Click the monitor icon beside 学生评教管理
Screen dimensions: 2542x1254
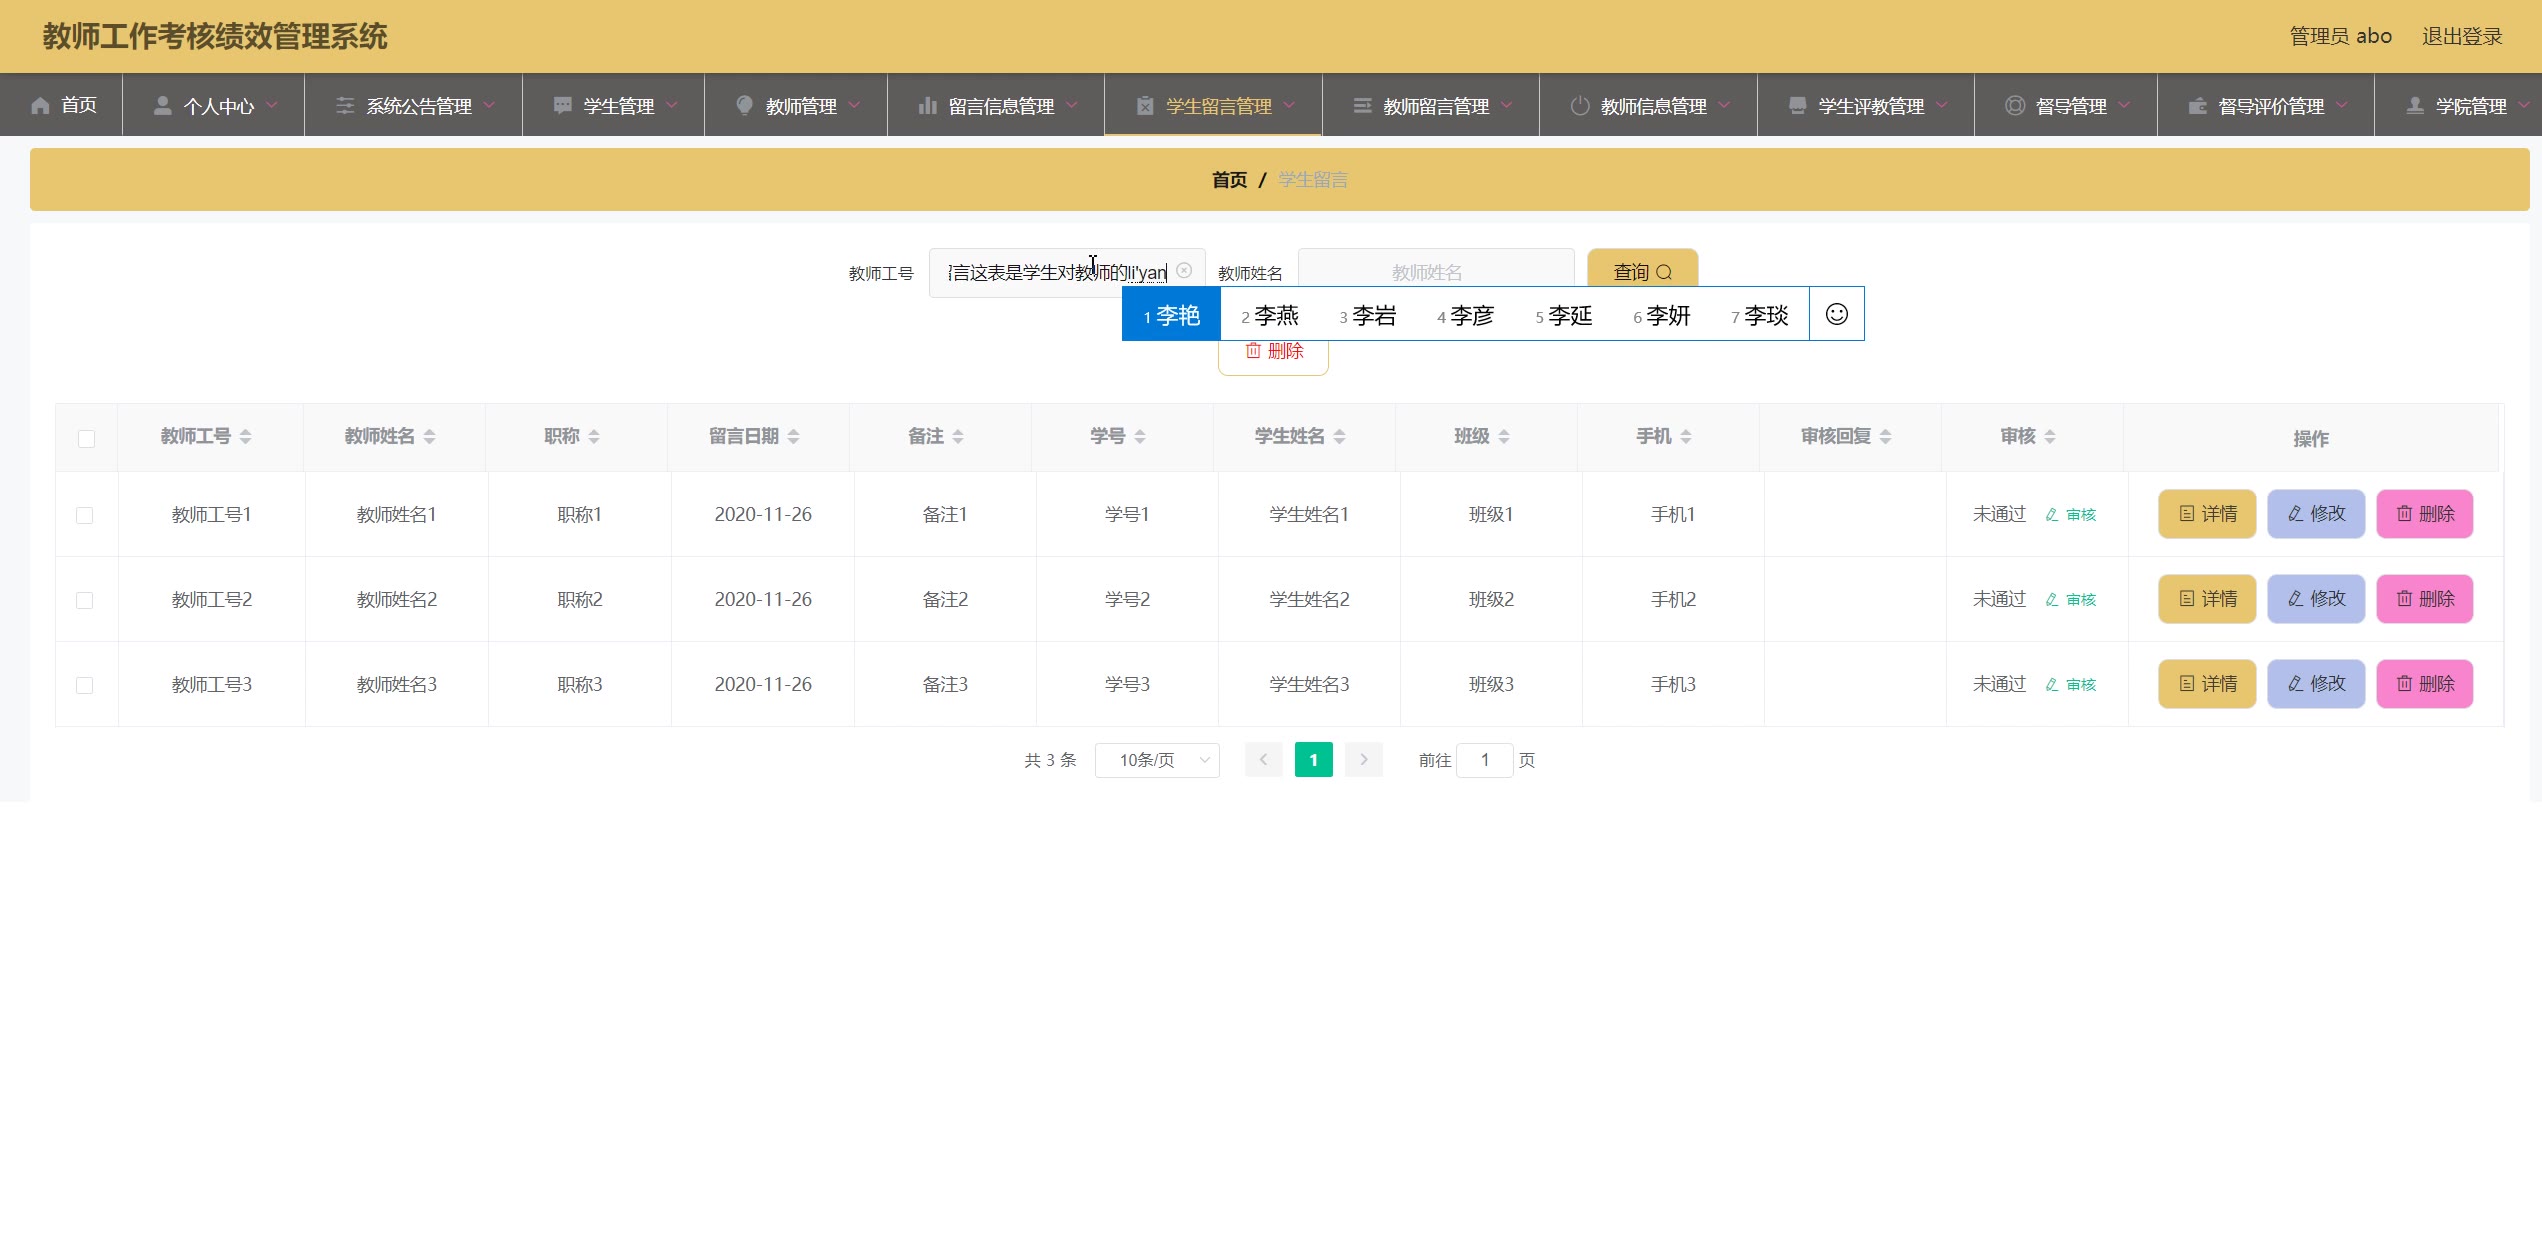tap(1797, 105)
